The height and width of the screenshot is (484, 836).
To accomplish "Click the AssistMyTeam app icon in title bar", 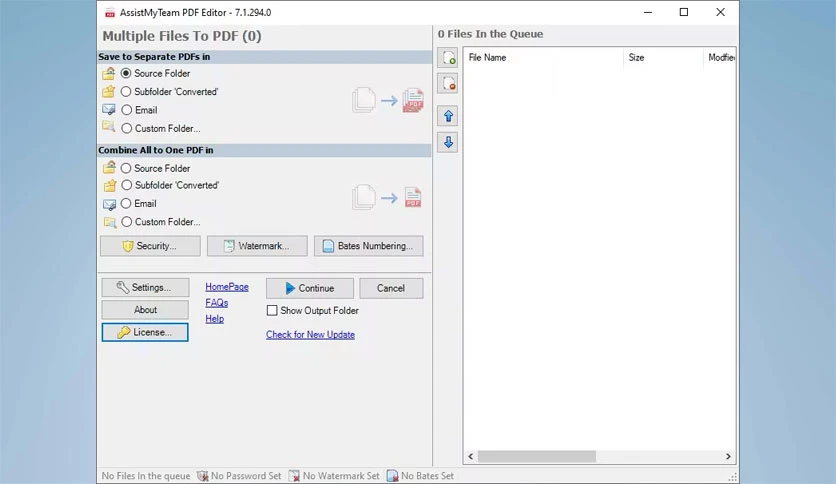I will point(110,13).
